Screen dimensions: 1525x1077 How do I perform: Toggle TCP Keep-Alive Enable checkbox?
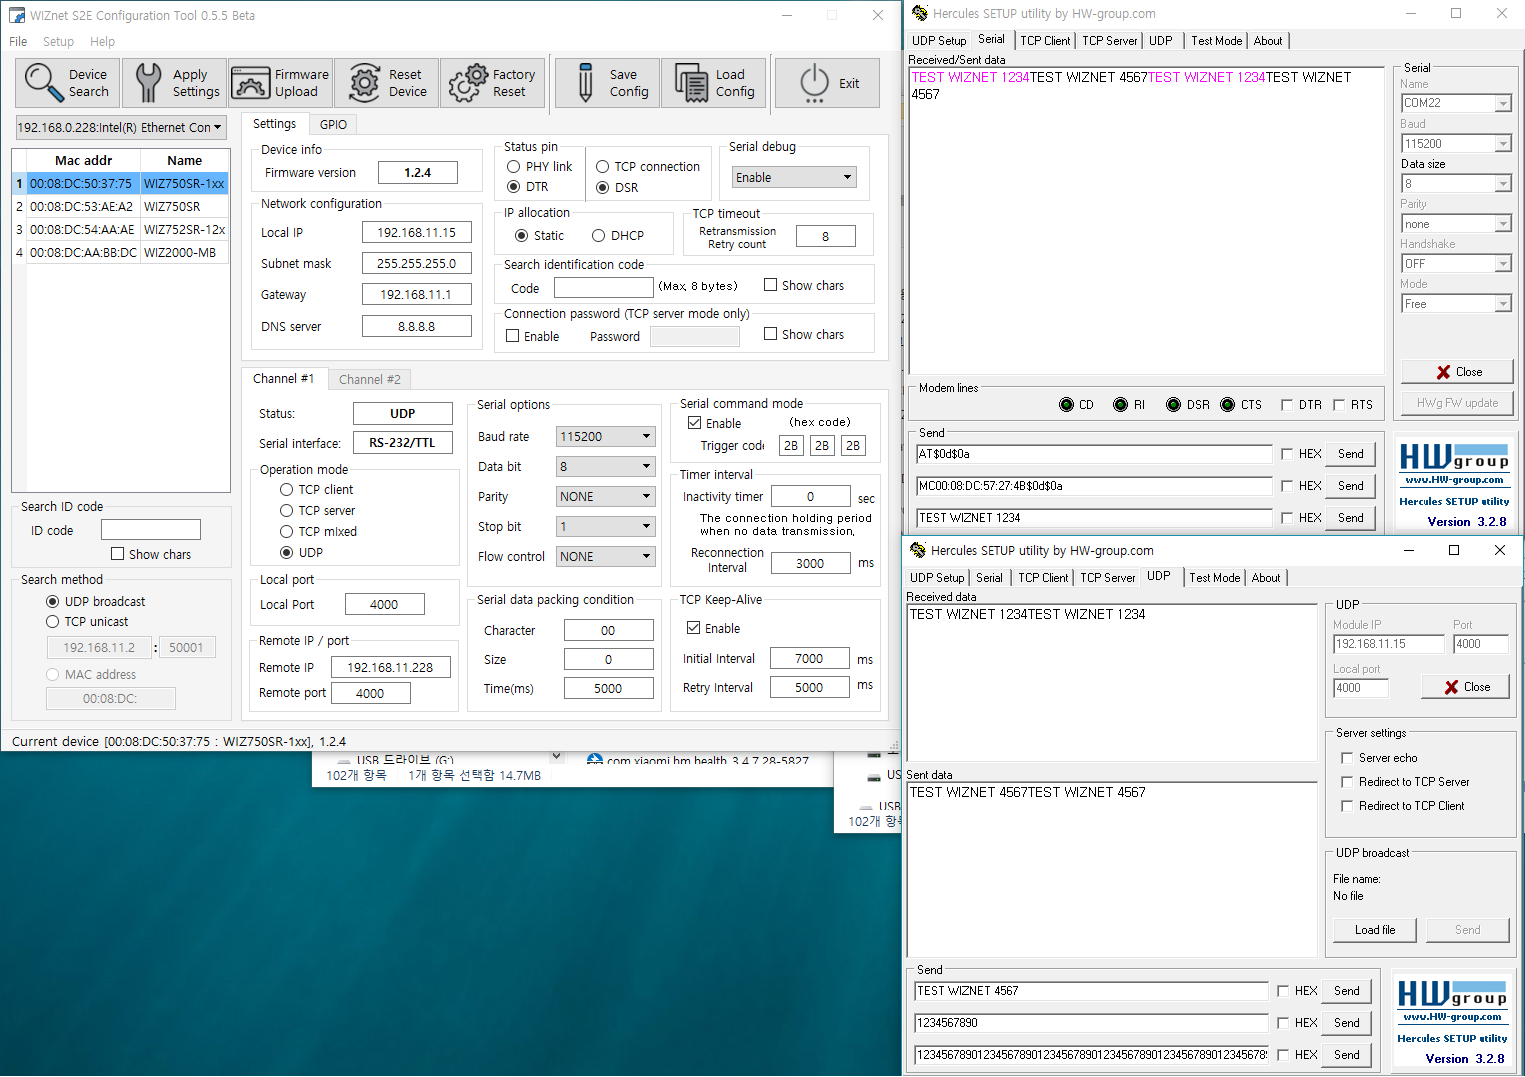[693, 628]
